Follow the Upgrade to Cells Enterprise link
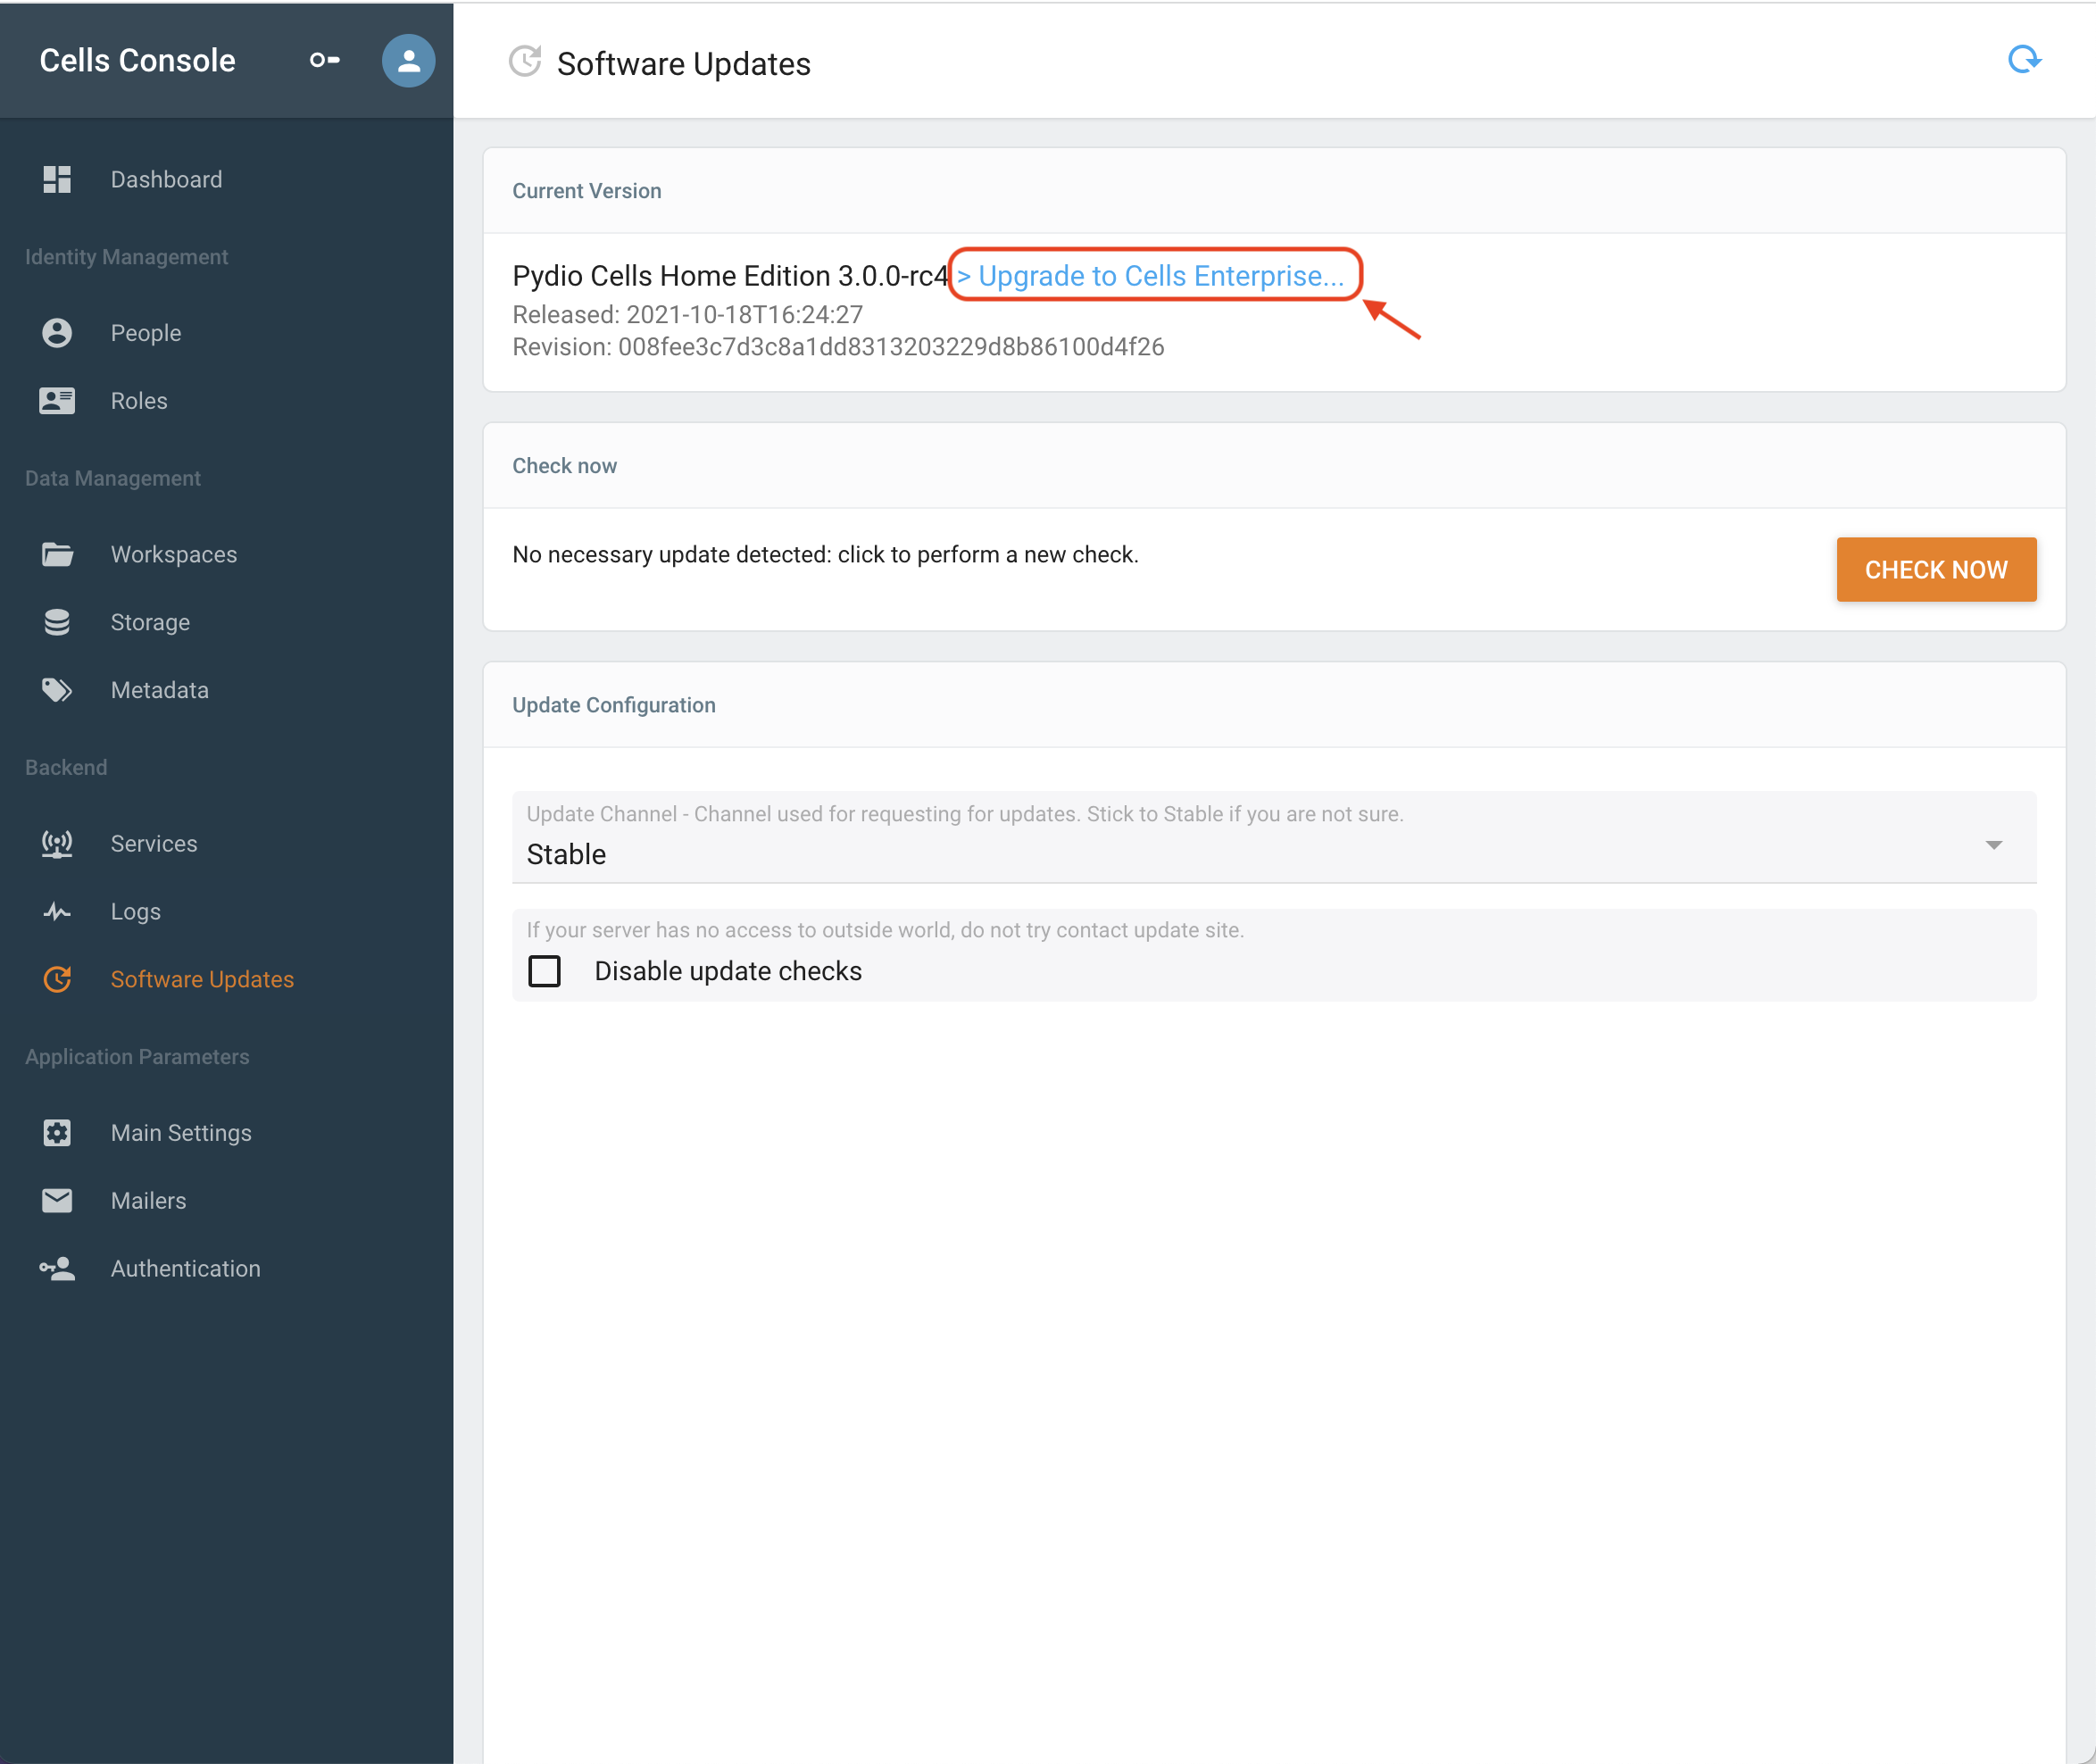 (1151, 275)
